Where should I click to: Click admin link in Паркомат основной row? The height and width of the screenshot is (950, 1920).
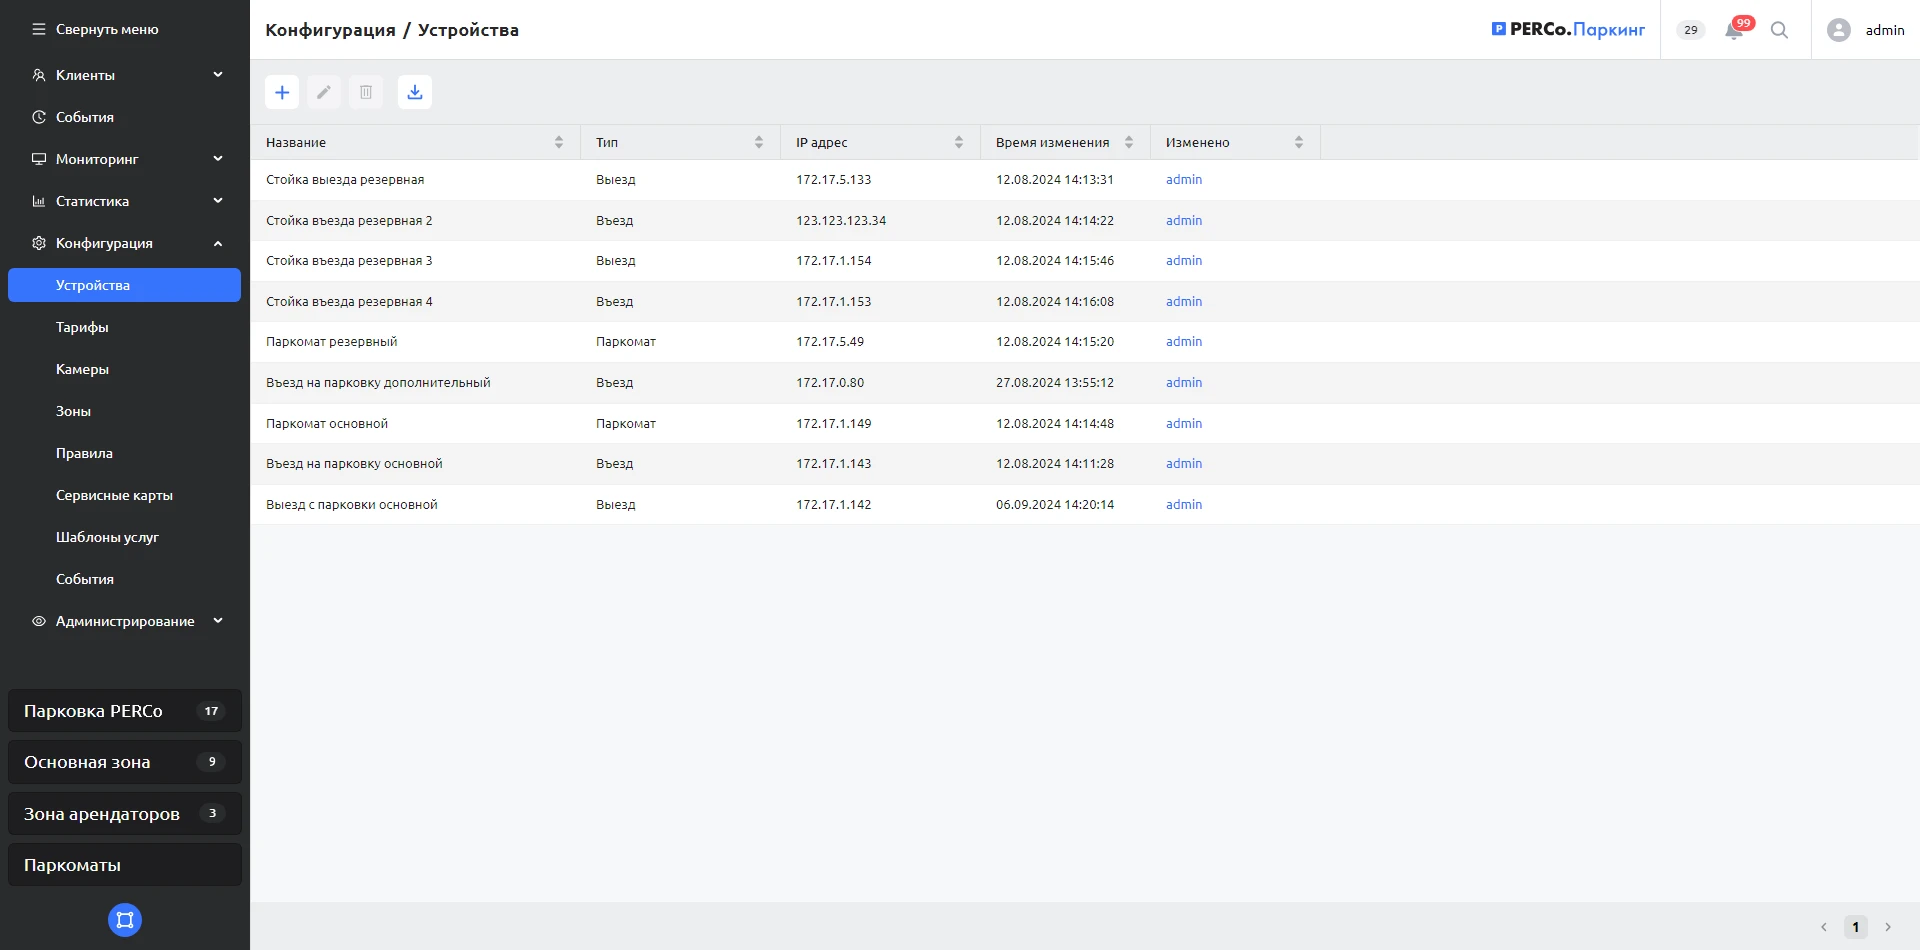[1184, 424]
